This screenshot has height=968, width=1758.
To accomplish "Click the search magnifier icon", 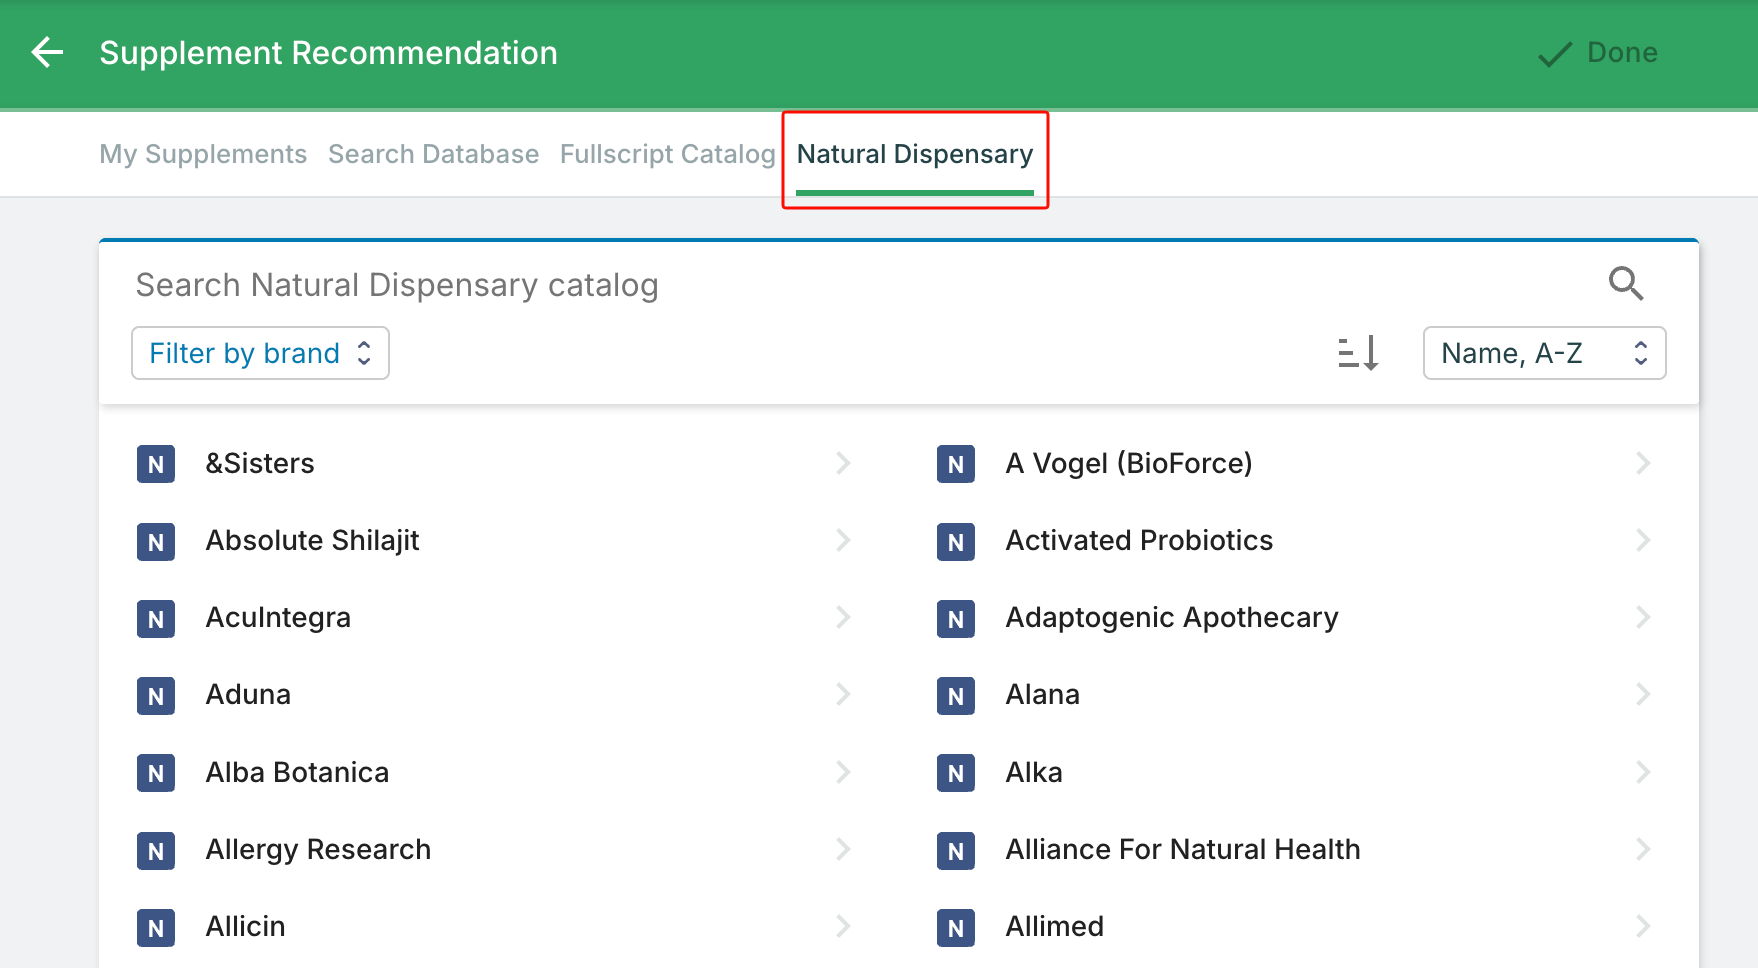I will point(1625,284).
